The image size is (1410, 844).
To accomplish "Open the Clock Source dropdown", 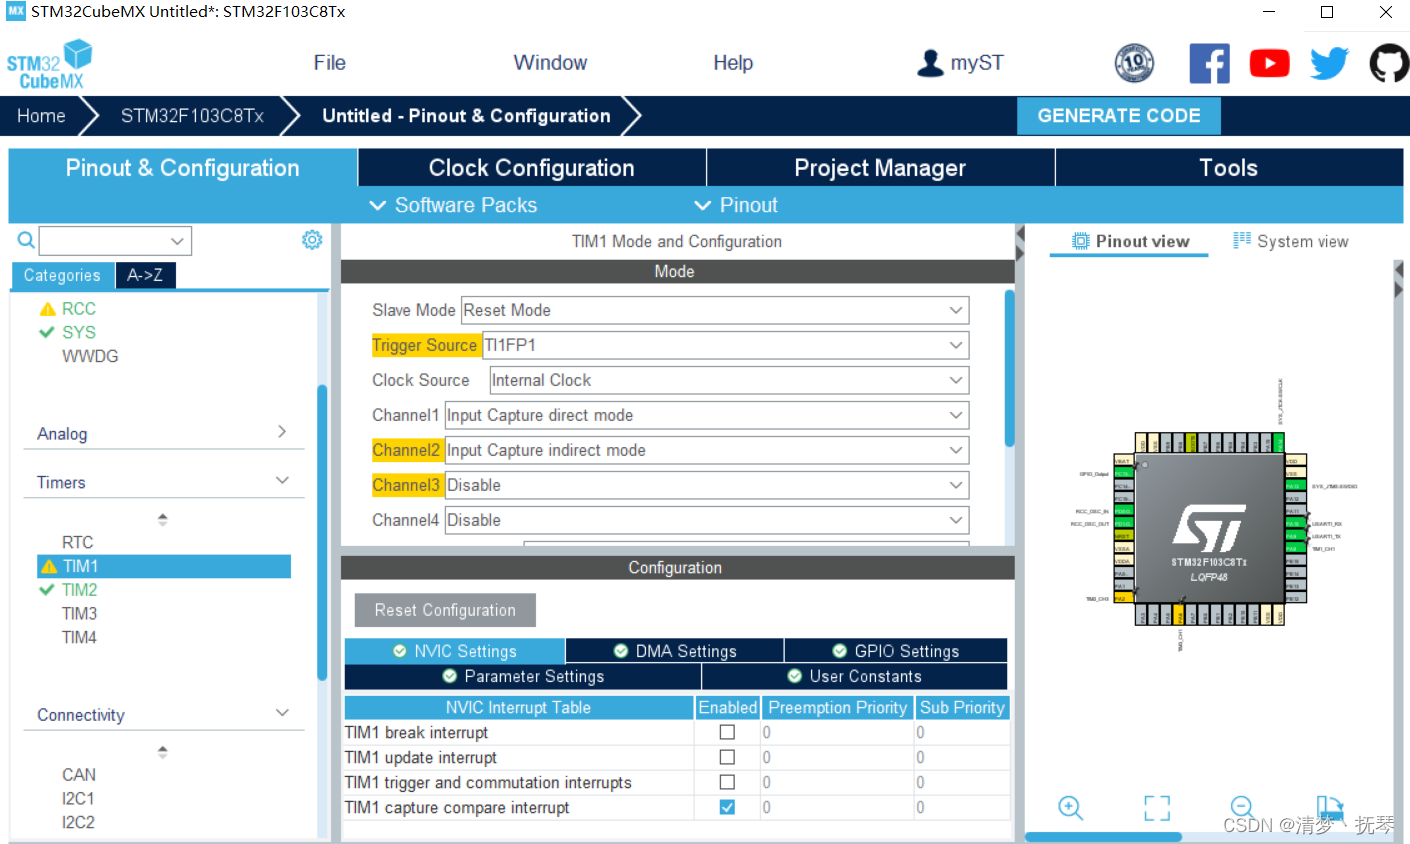I will (729, 380).
